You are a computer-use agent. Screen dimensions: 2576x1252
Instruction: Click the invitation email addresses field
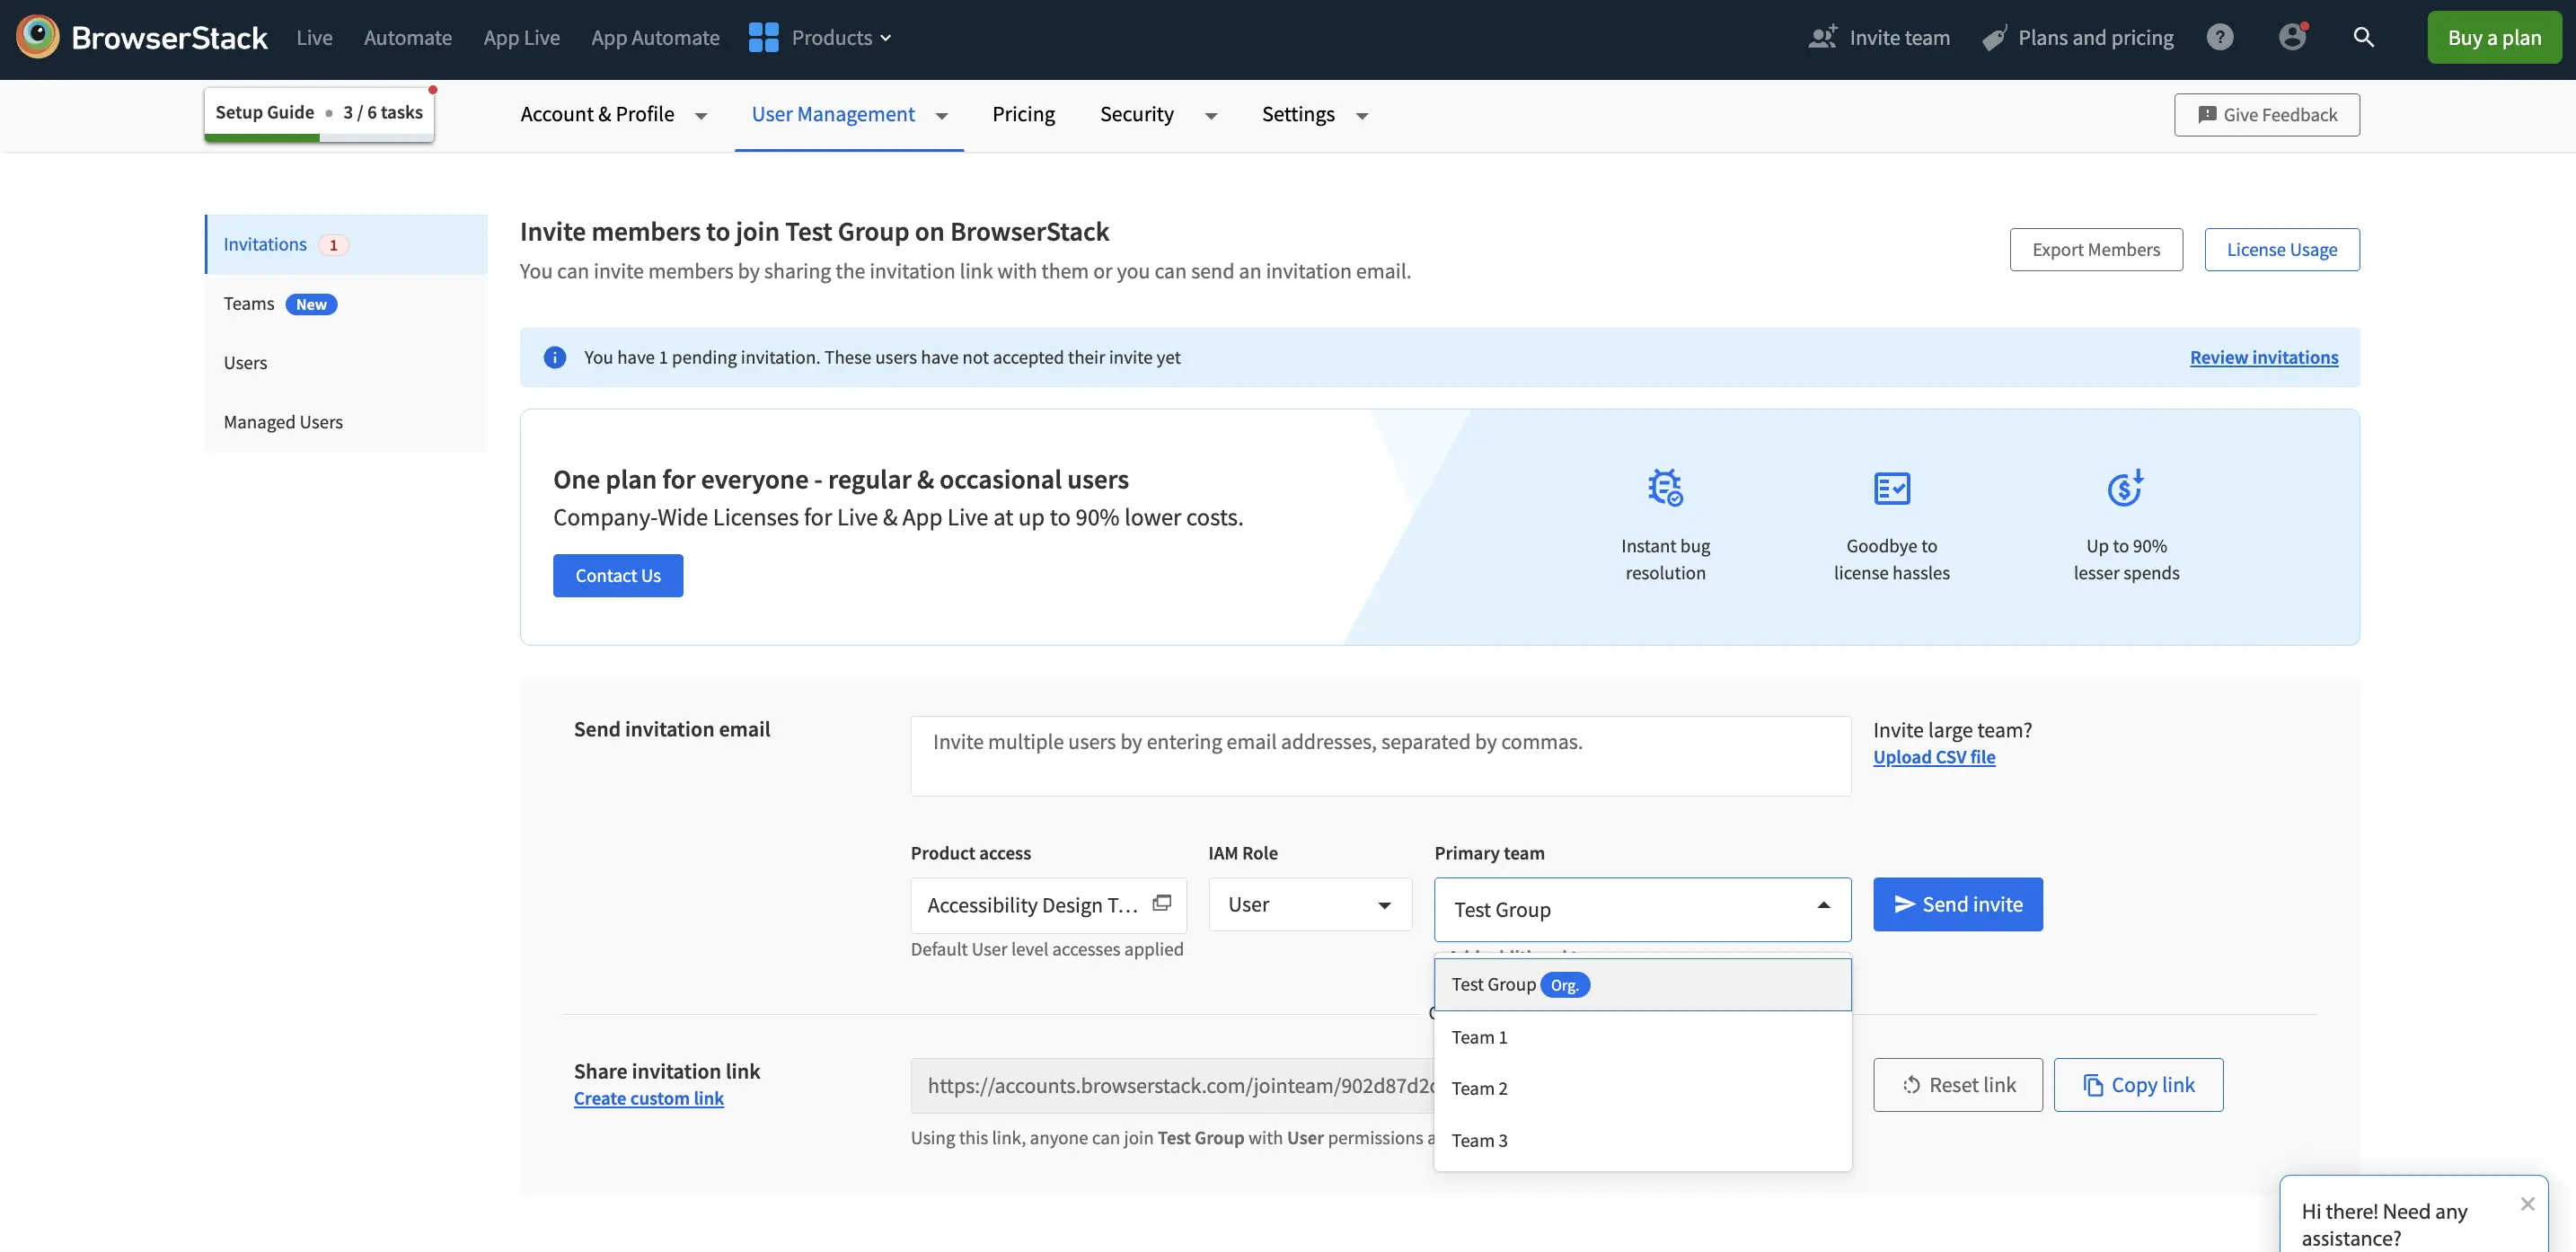click(1380, 756)
